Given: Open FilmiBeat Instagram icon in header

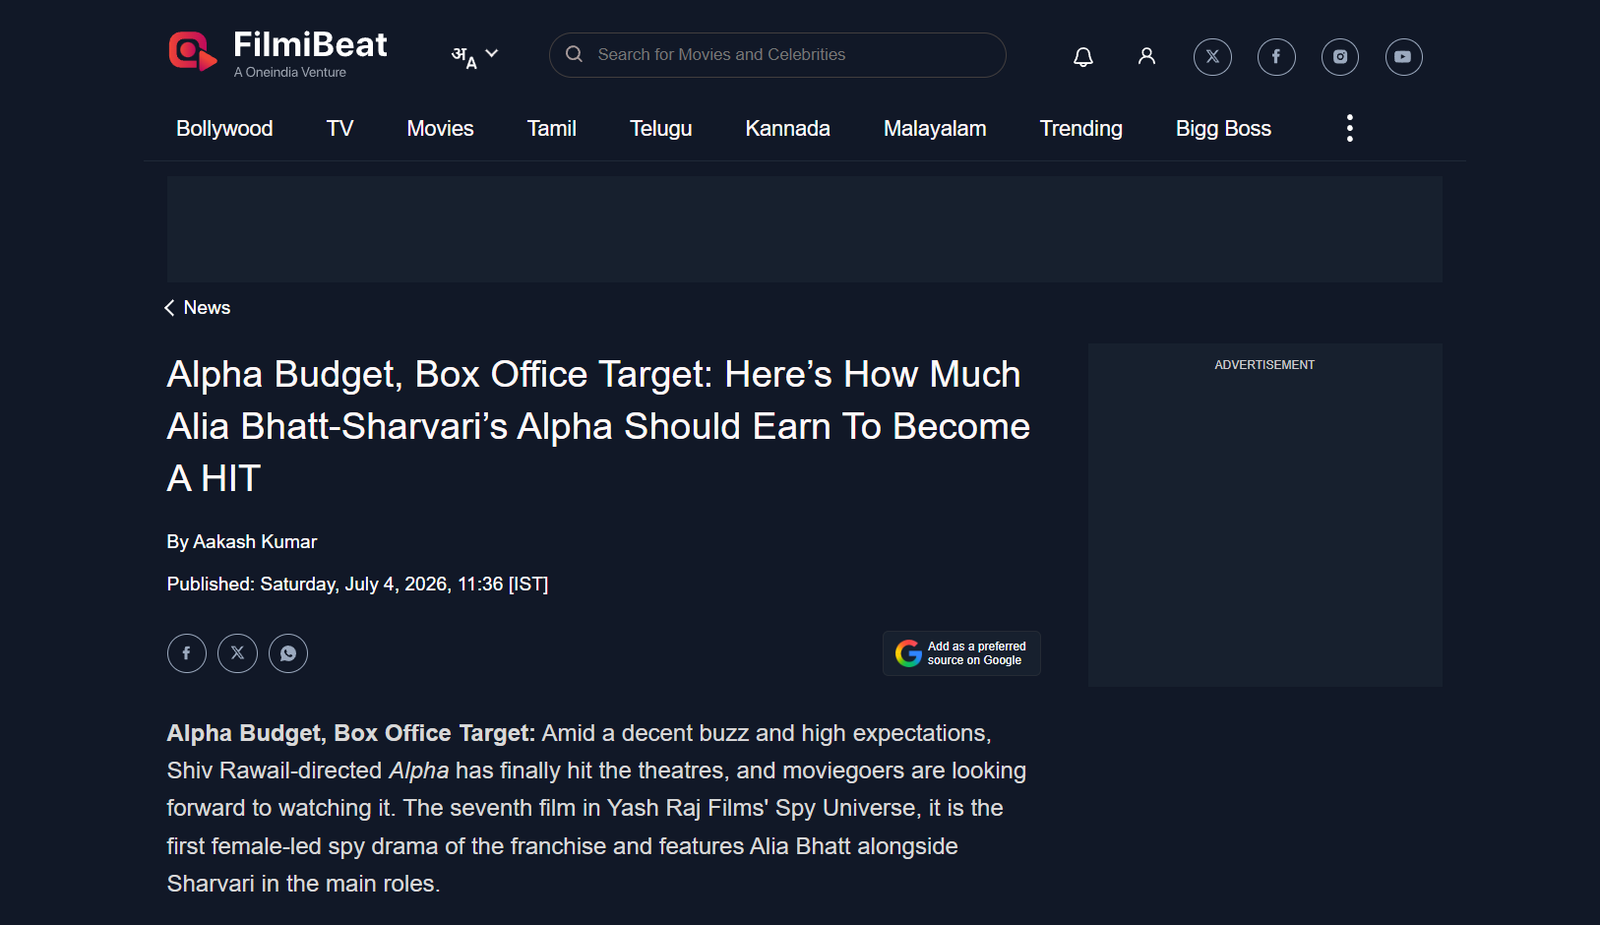Looking at the screenshot, I should click(x=1340, y=57).
